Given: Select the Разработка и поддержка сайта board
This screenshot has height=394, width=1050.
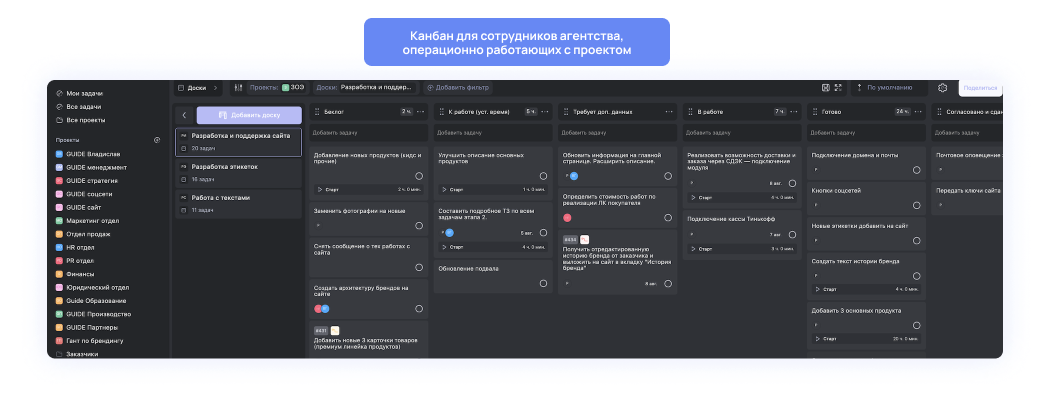Looking at the screenshot, I should coord(238,142).
